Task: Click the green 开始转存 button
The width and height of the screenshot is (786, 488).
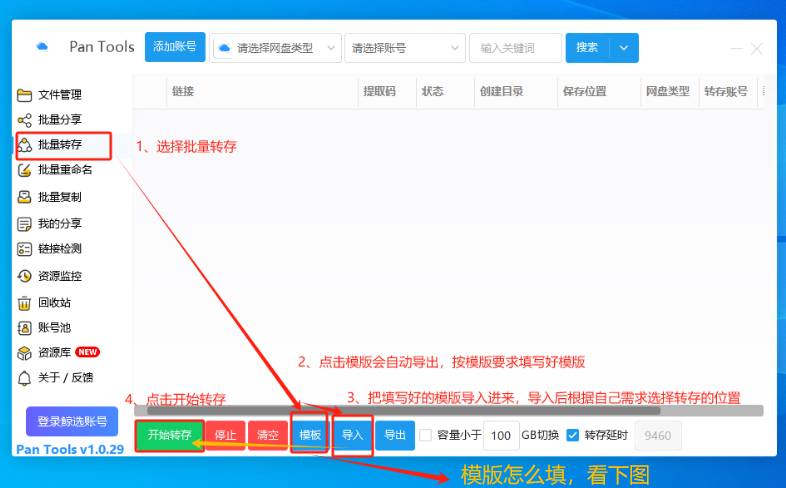Action: pyautogui.click(x=169, y=435)
